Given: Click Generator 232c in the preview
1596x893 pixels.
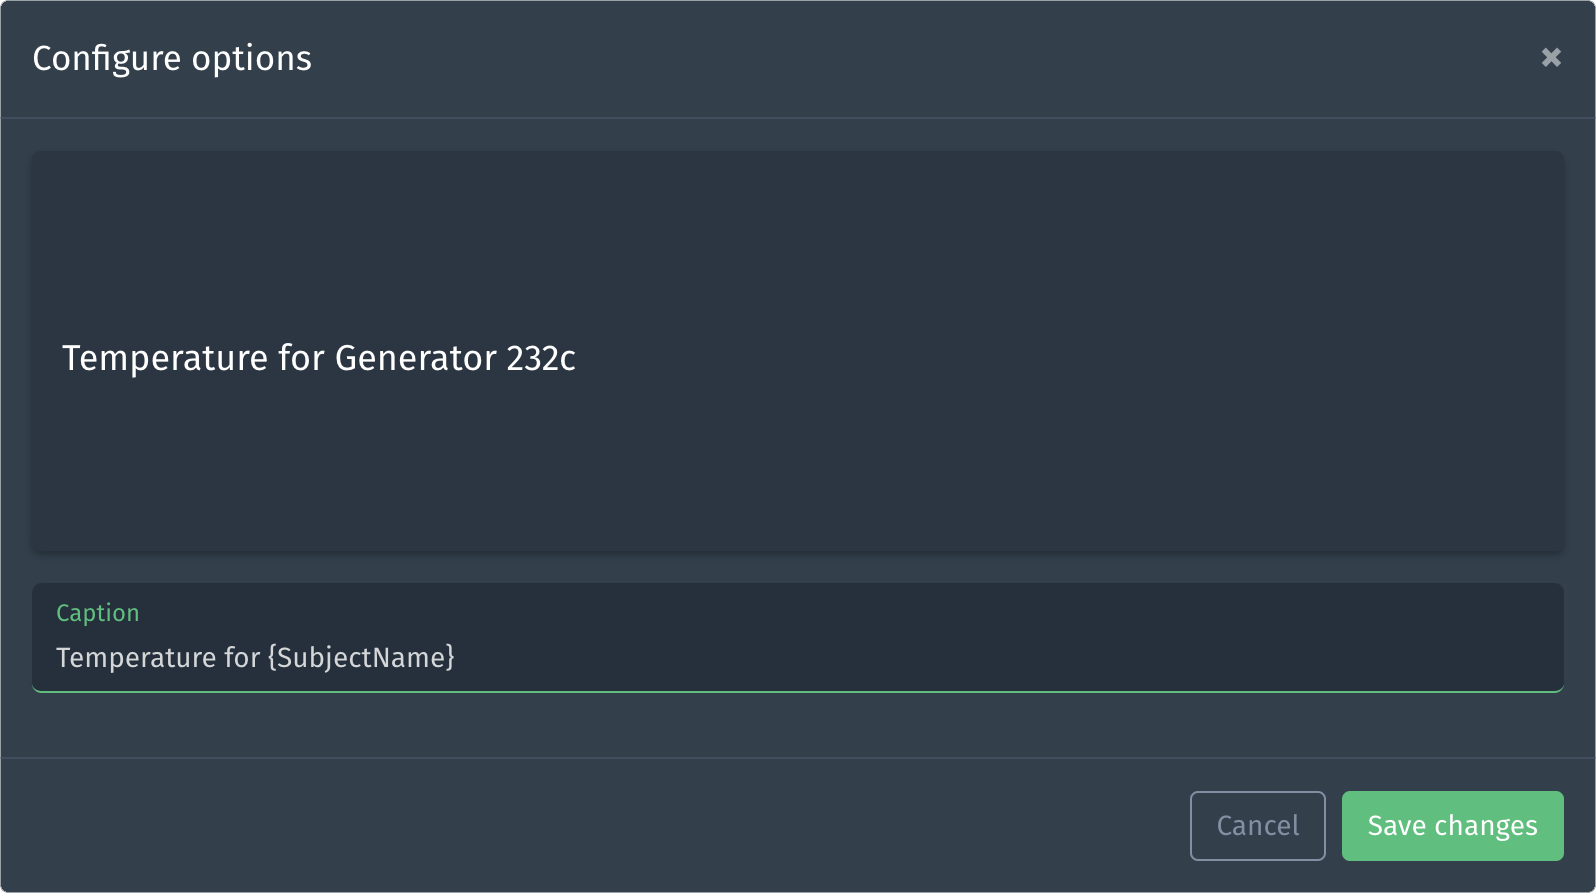Looking at the screenshot, I should tap(455, 358).
